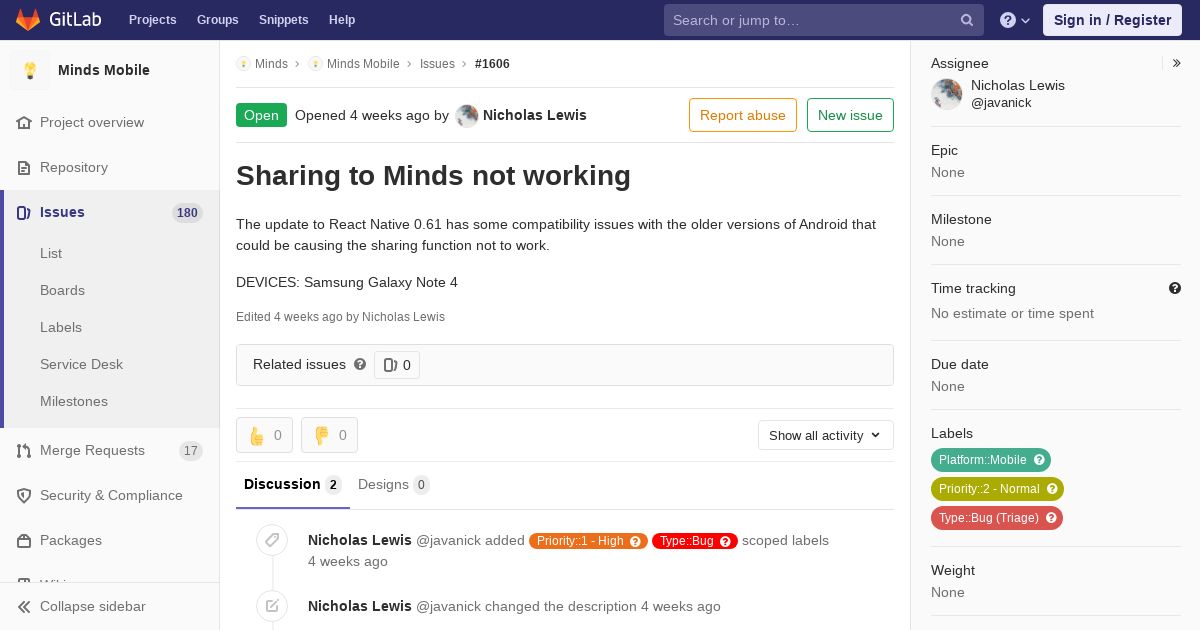Click the green Open status badge
Viewport: 1200px width, 630px height.
pos(261,115)
